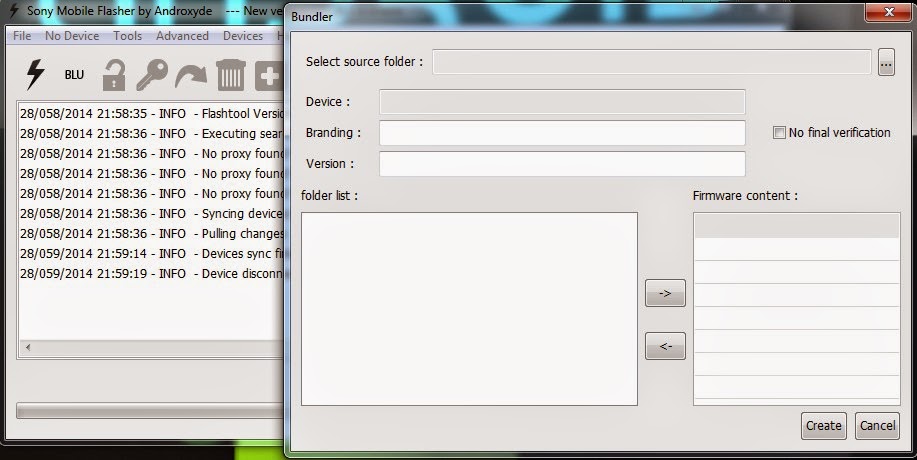Image resolution: width=917 pixels, height=460 pixels.
Task: Click the Select source folder field
Action: click(x=651, y=62)
